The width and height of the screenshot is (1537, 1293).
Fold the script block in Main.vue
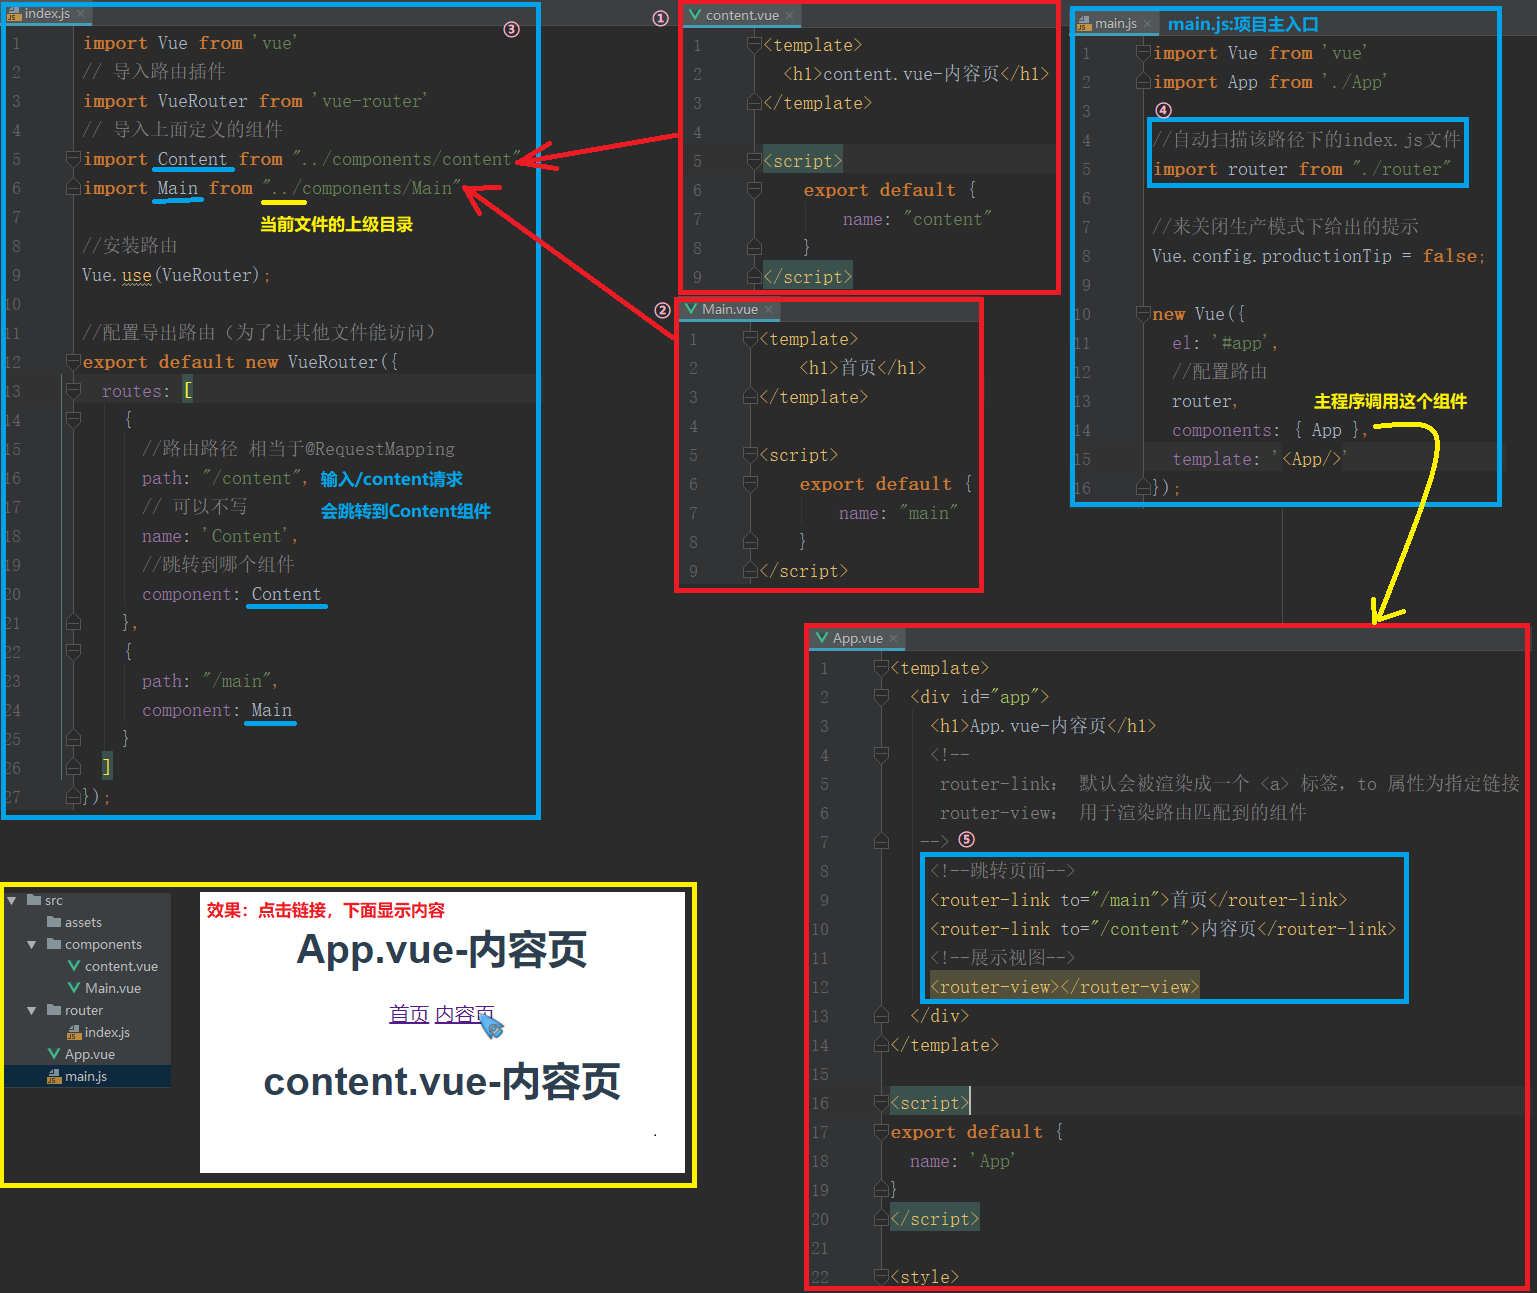751,455
